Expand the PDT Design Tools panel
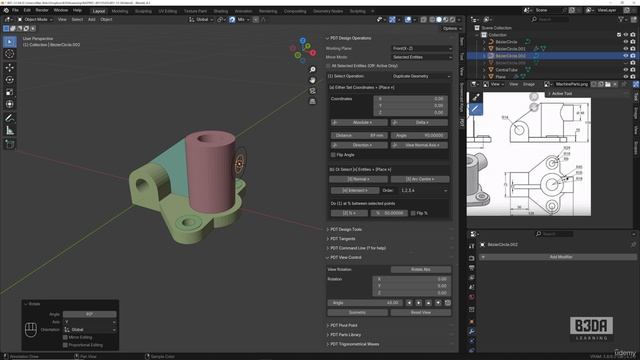 tap(346, 229)
